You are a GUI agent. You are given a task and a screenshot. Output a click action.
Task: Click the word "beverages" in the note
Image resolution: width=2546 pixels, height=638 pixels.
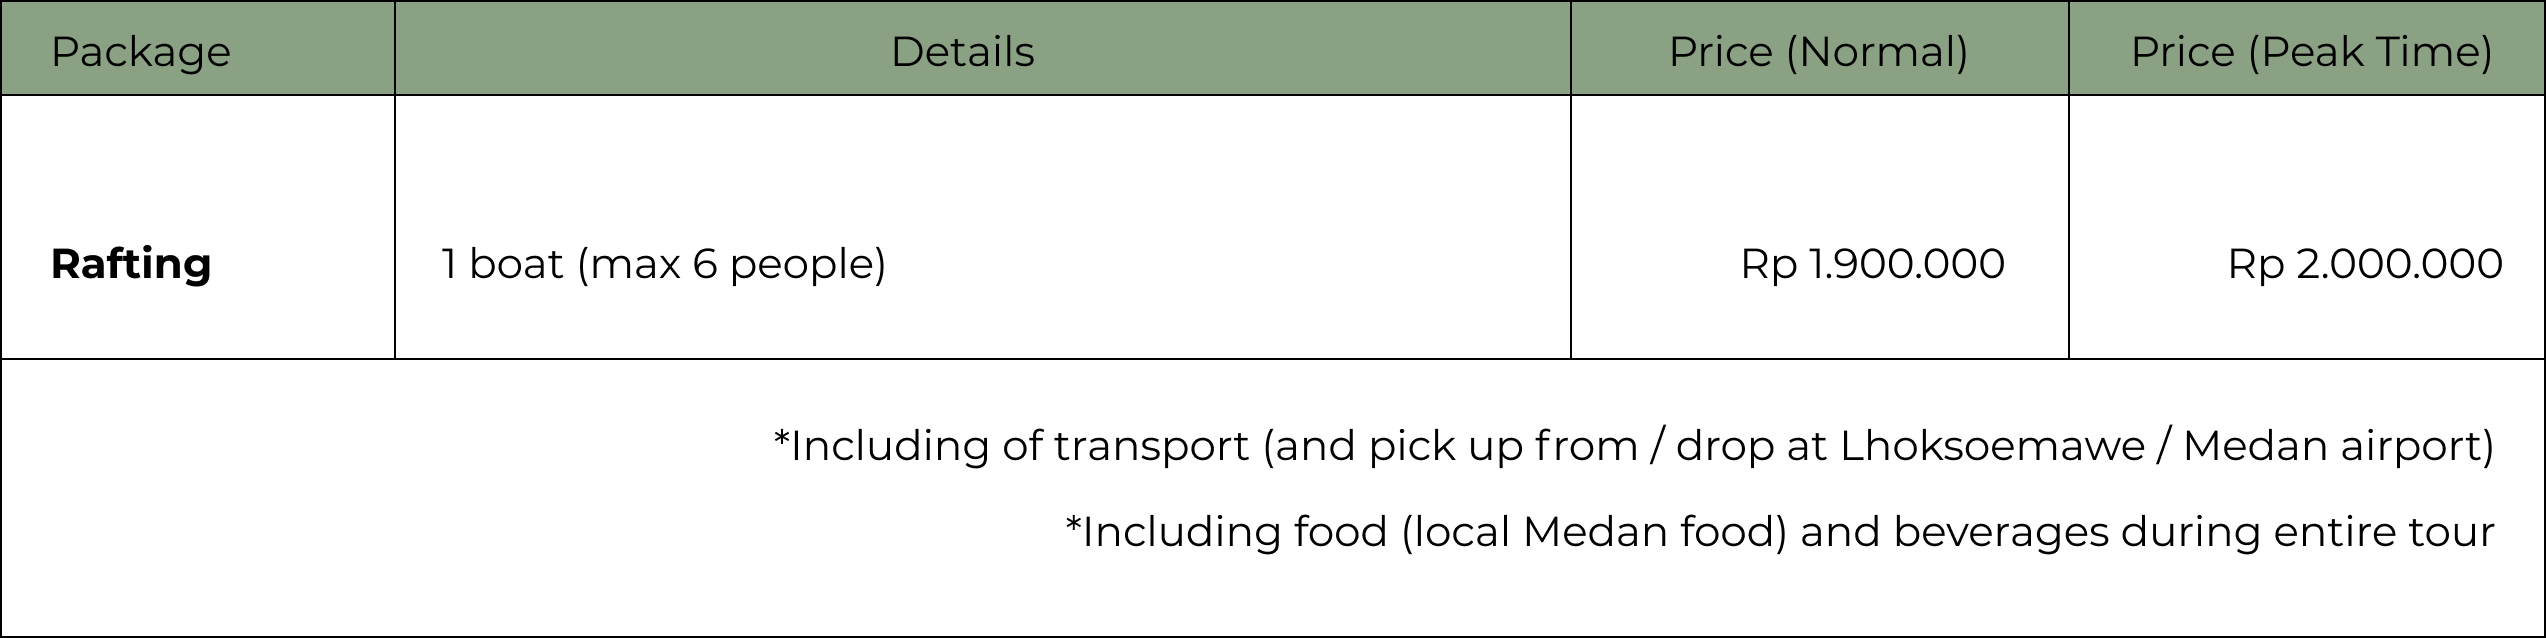click(2000, 532)
